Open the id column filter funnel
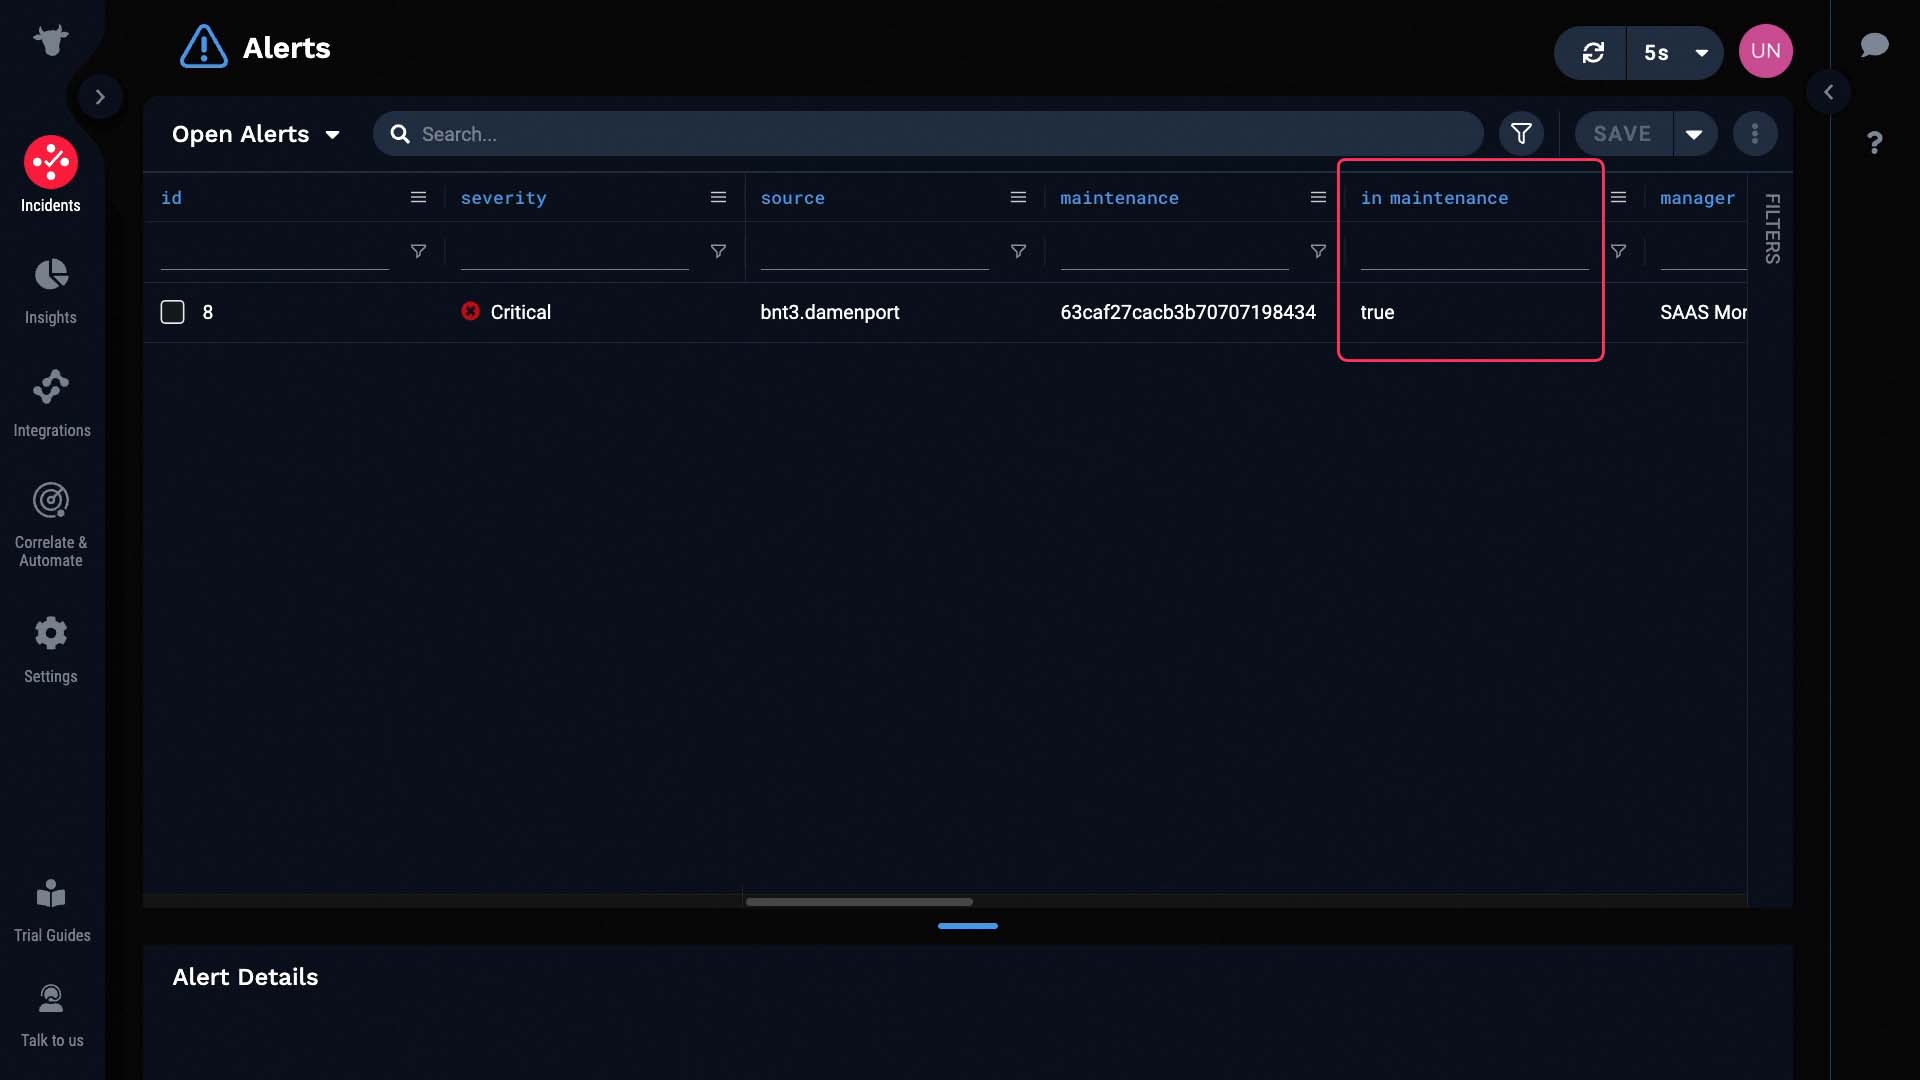The height and width of the screenshot is (1080, 1920). click(418, 251)
